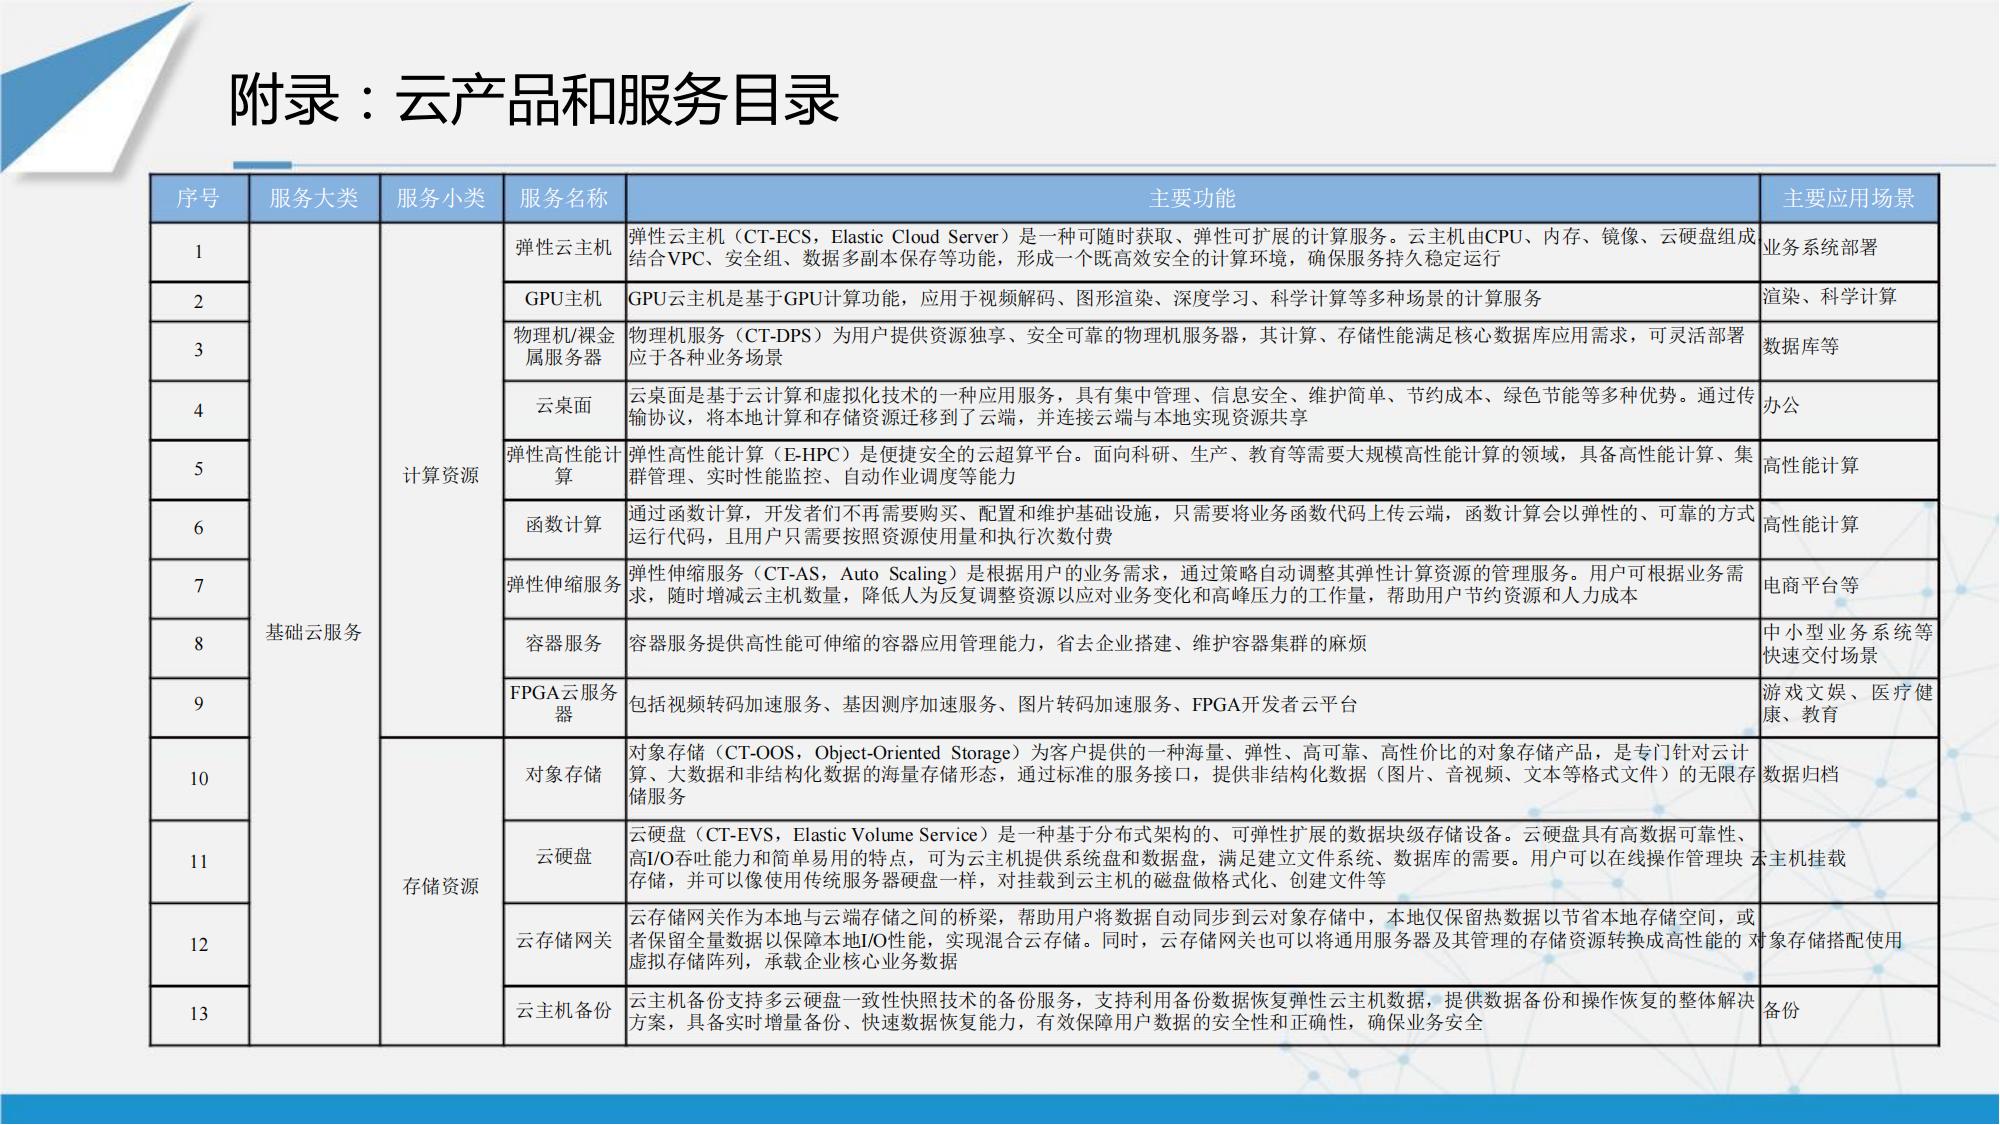The width and height of the screenshot is (2000, 1125).
Task: Click the 基础云服务 category cell
Action: coord(314,633)
